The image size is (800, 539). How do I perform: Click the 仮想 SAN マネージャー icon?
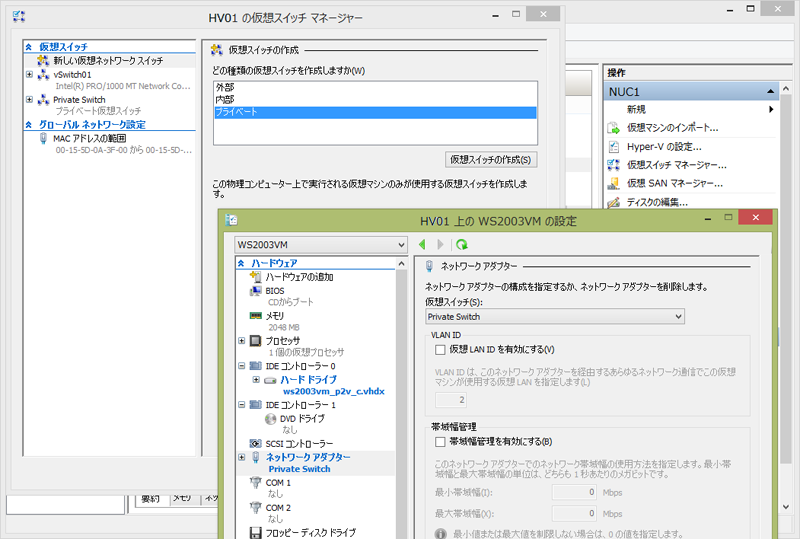pyautogui.click(x=613, y=183)
